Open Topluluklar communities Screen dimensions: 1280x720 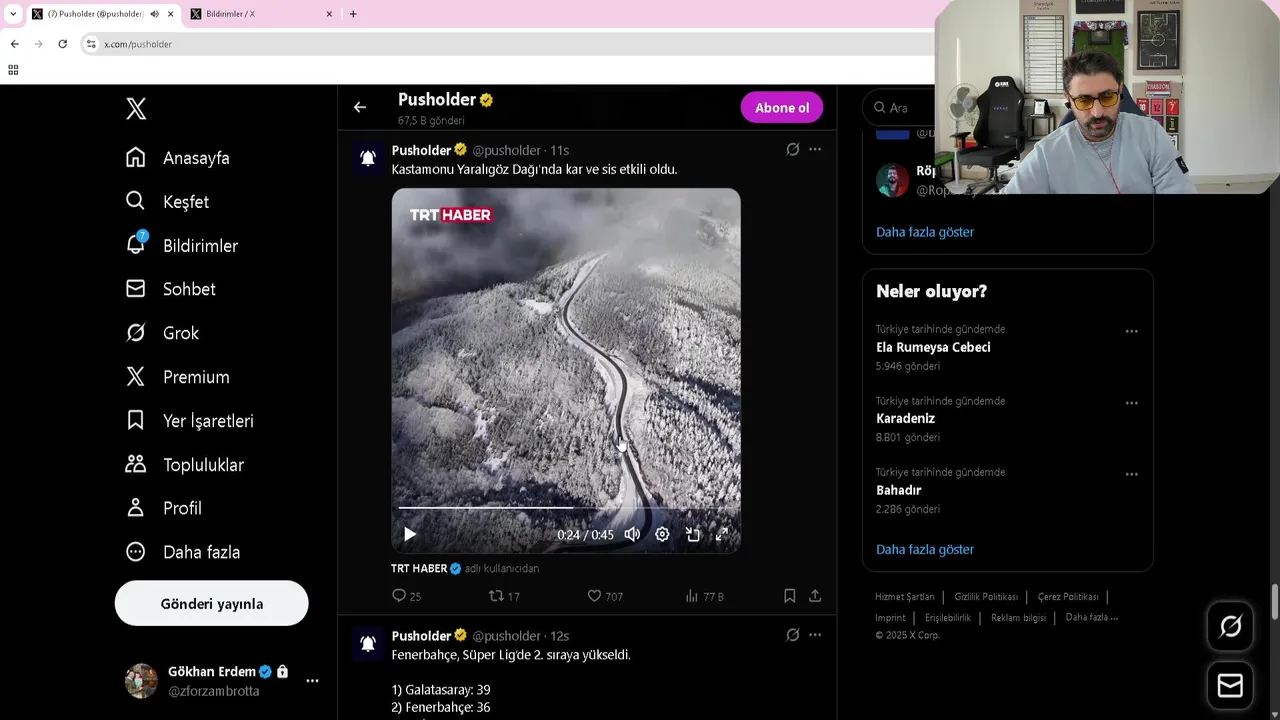pyautogui.click(x=185, y=465)
